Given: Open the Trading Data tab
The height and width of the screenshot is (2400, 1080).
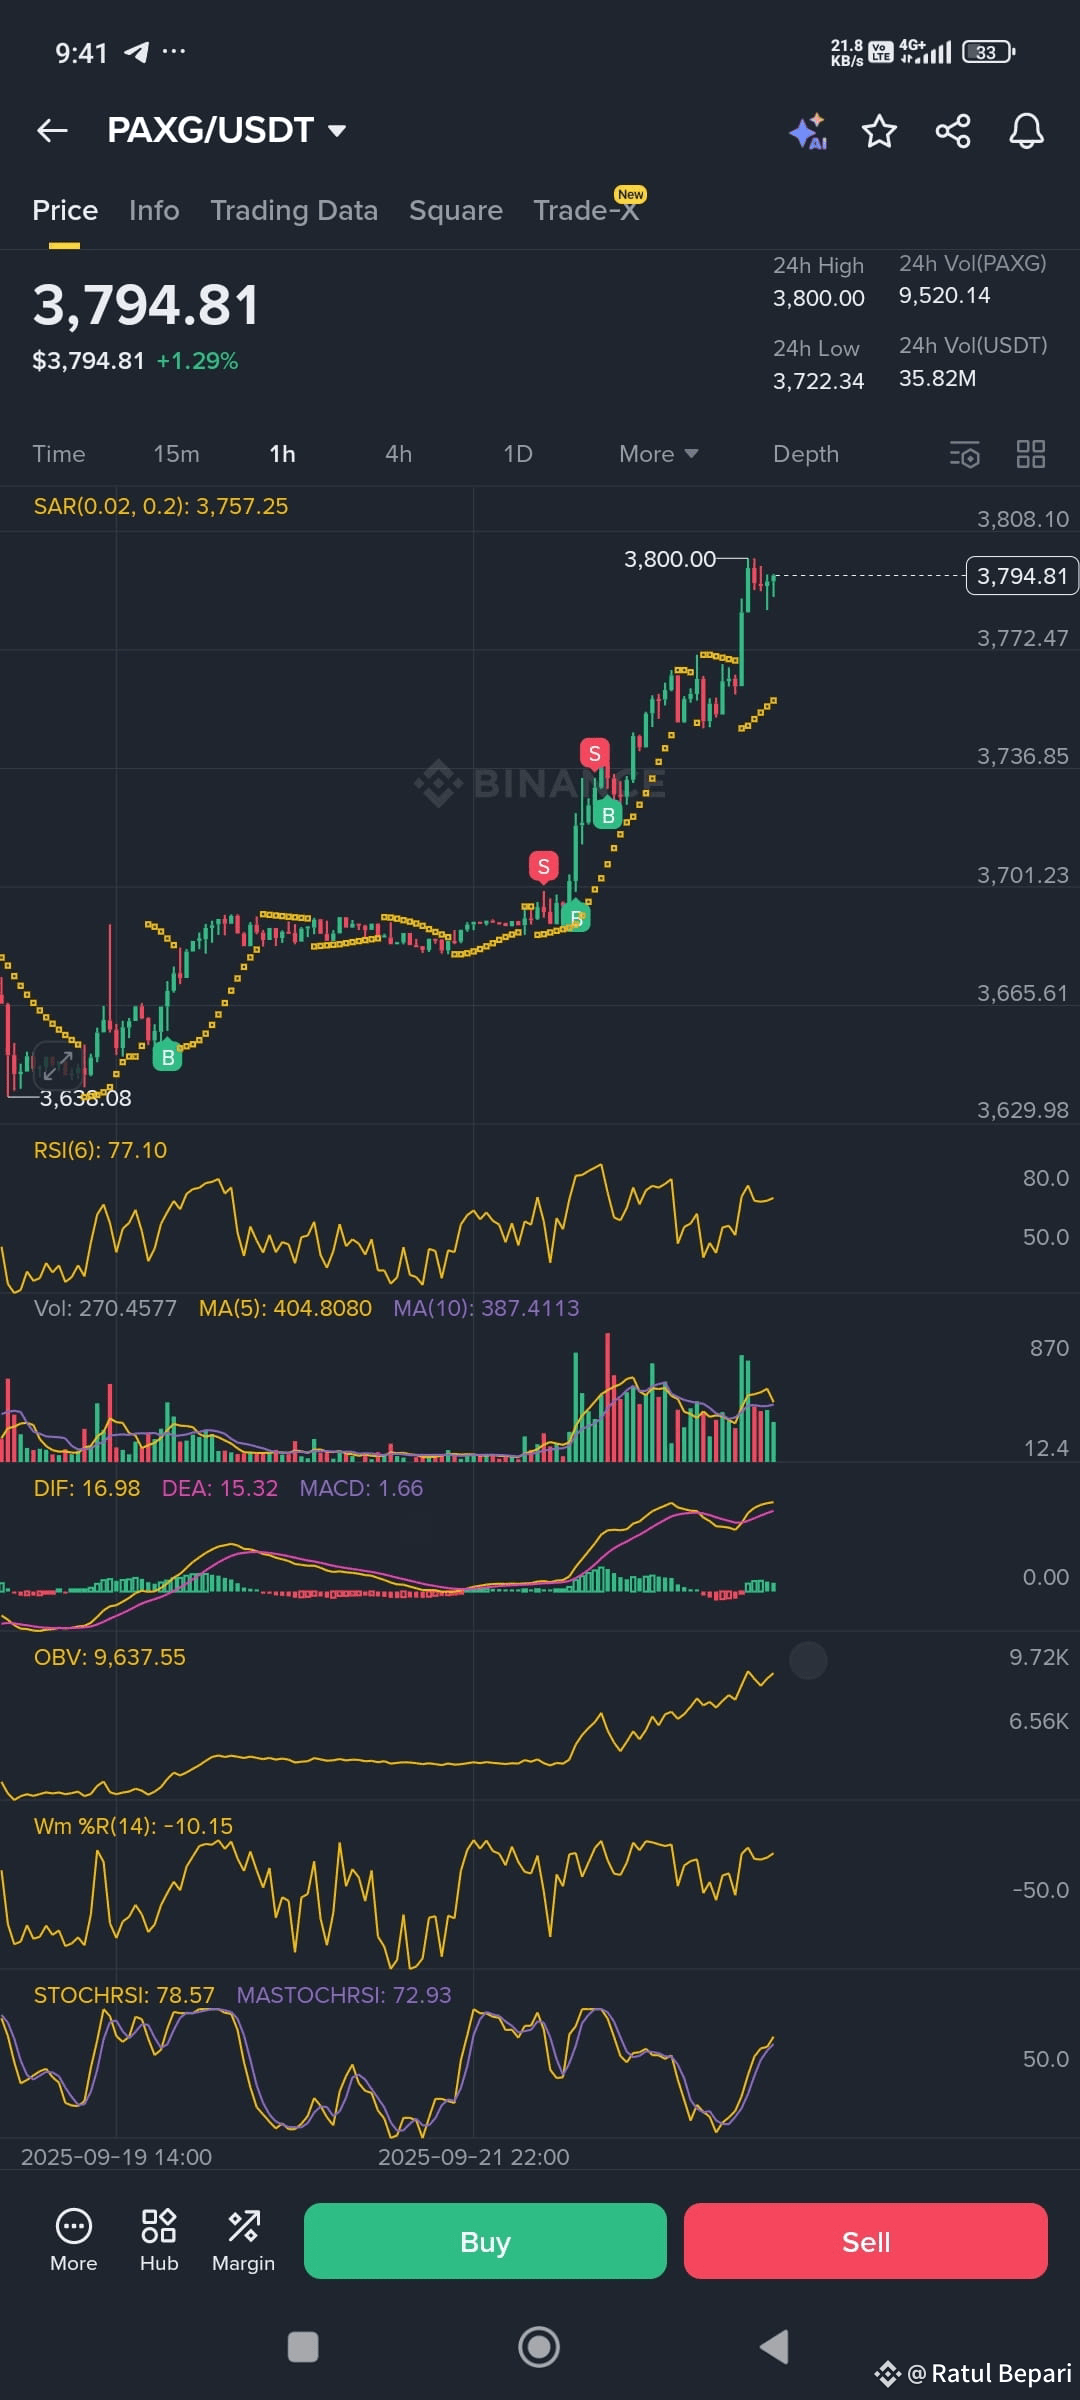Looking at the screenshot, I should click(294, 210).
